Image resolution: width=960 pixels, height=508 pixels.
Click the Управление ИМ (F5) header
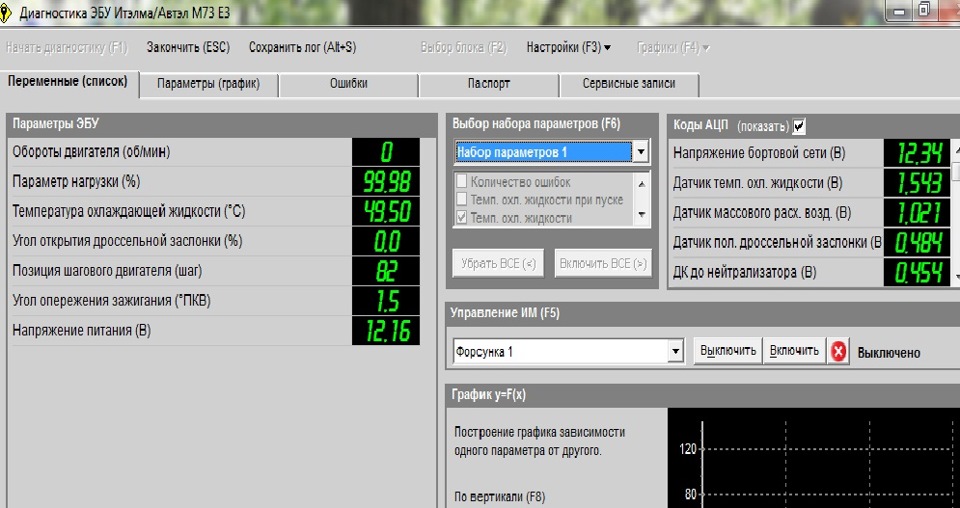(x=504, y=313)
